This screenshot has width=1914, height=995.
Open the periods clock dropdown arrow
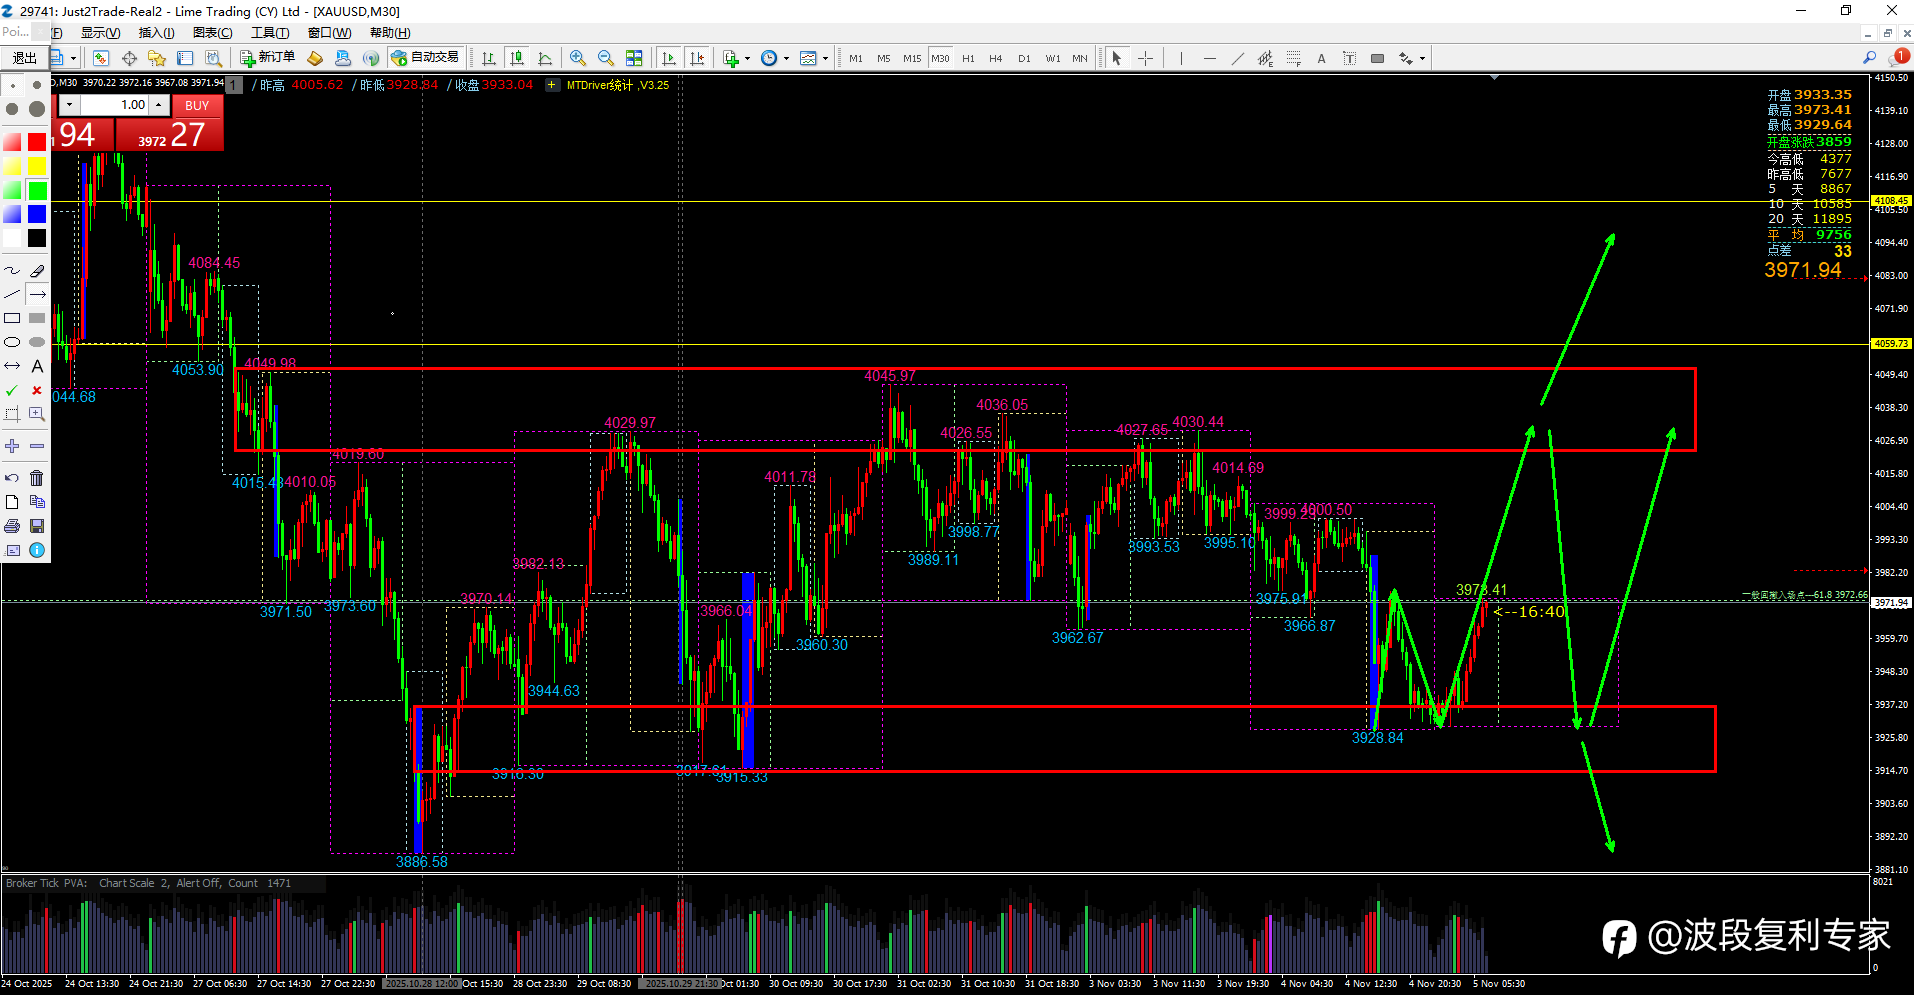pyautogui.click(x=786, y=59)
